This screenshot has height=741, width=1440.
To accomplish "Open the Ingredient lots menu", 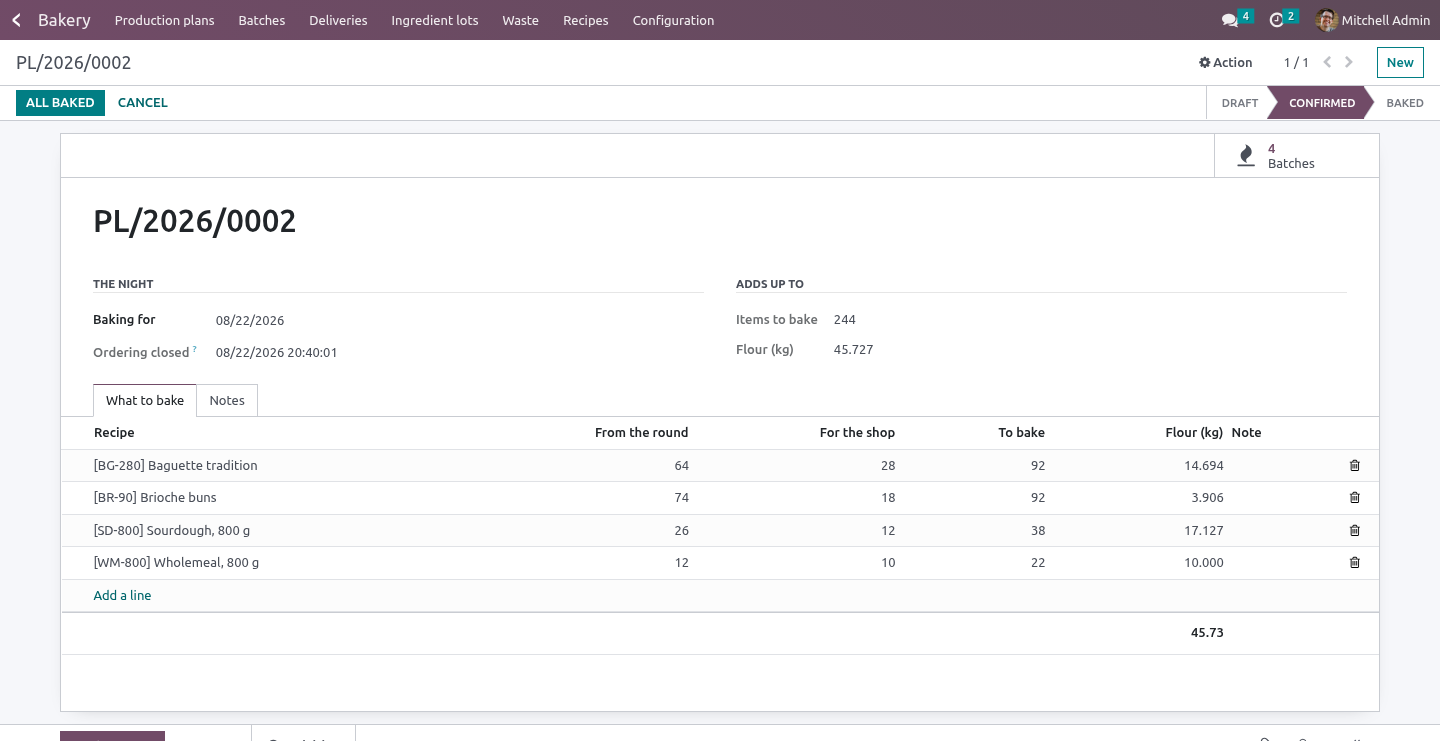I will coord(435,20).
